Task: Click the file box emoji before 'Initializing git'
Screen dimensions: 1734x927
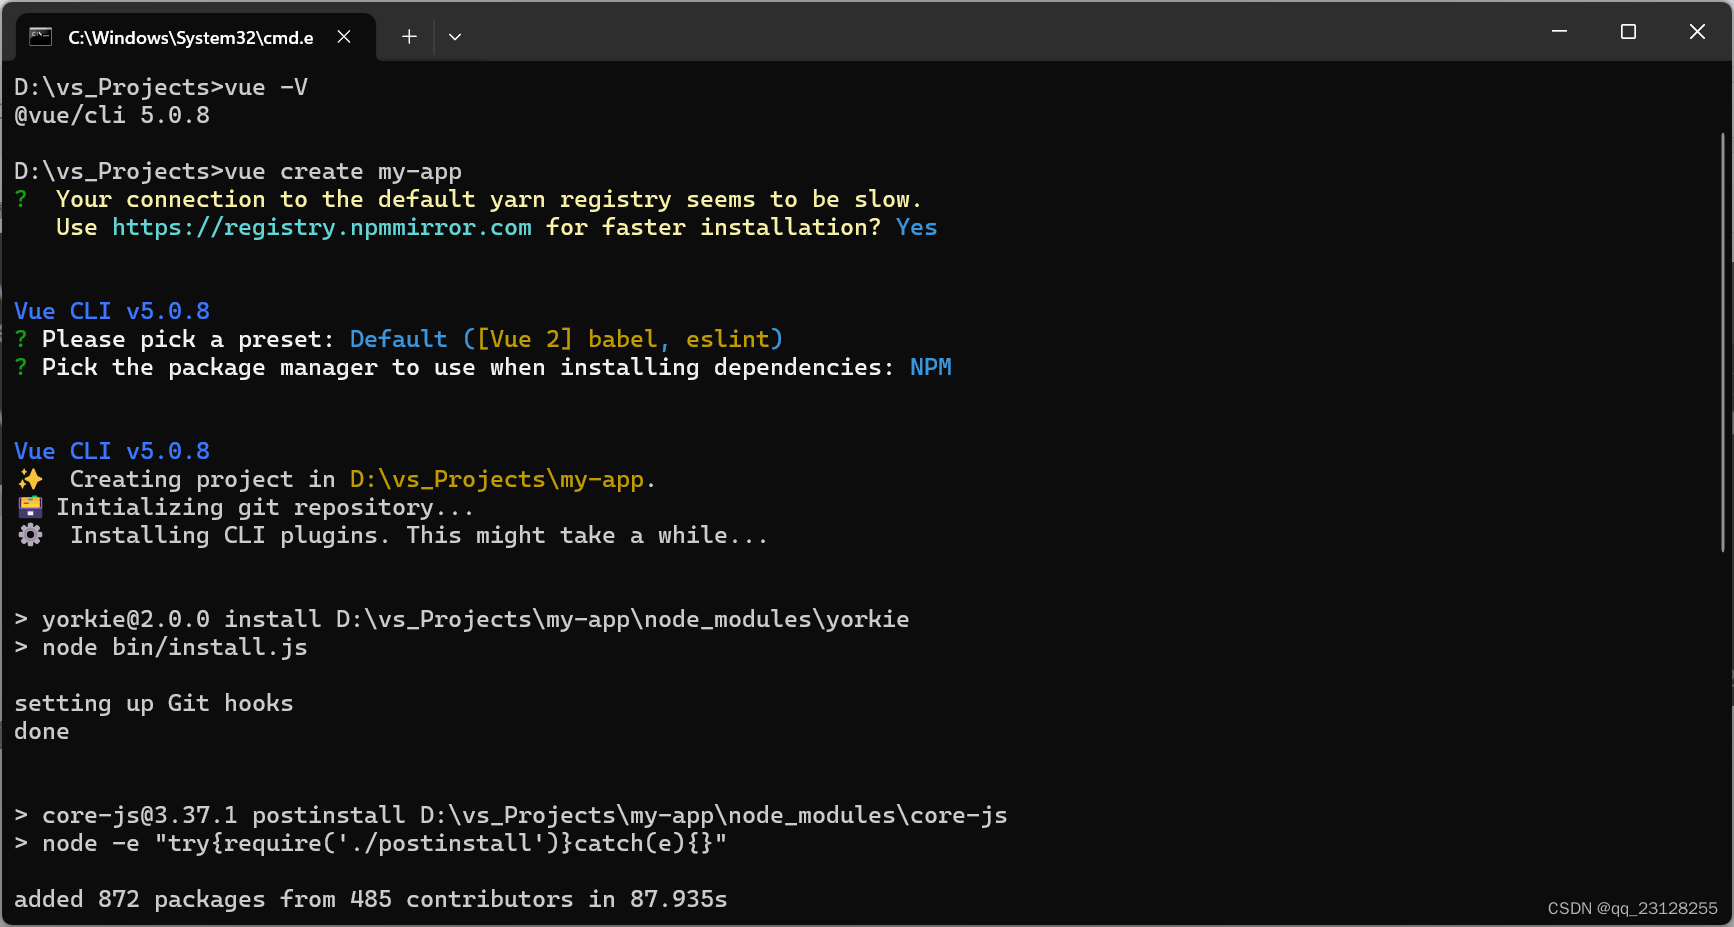Action: click(31, 507)
